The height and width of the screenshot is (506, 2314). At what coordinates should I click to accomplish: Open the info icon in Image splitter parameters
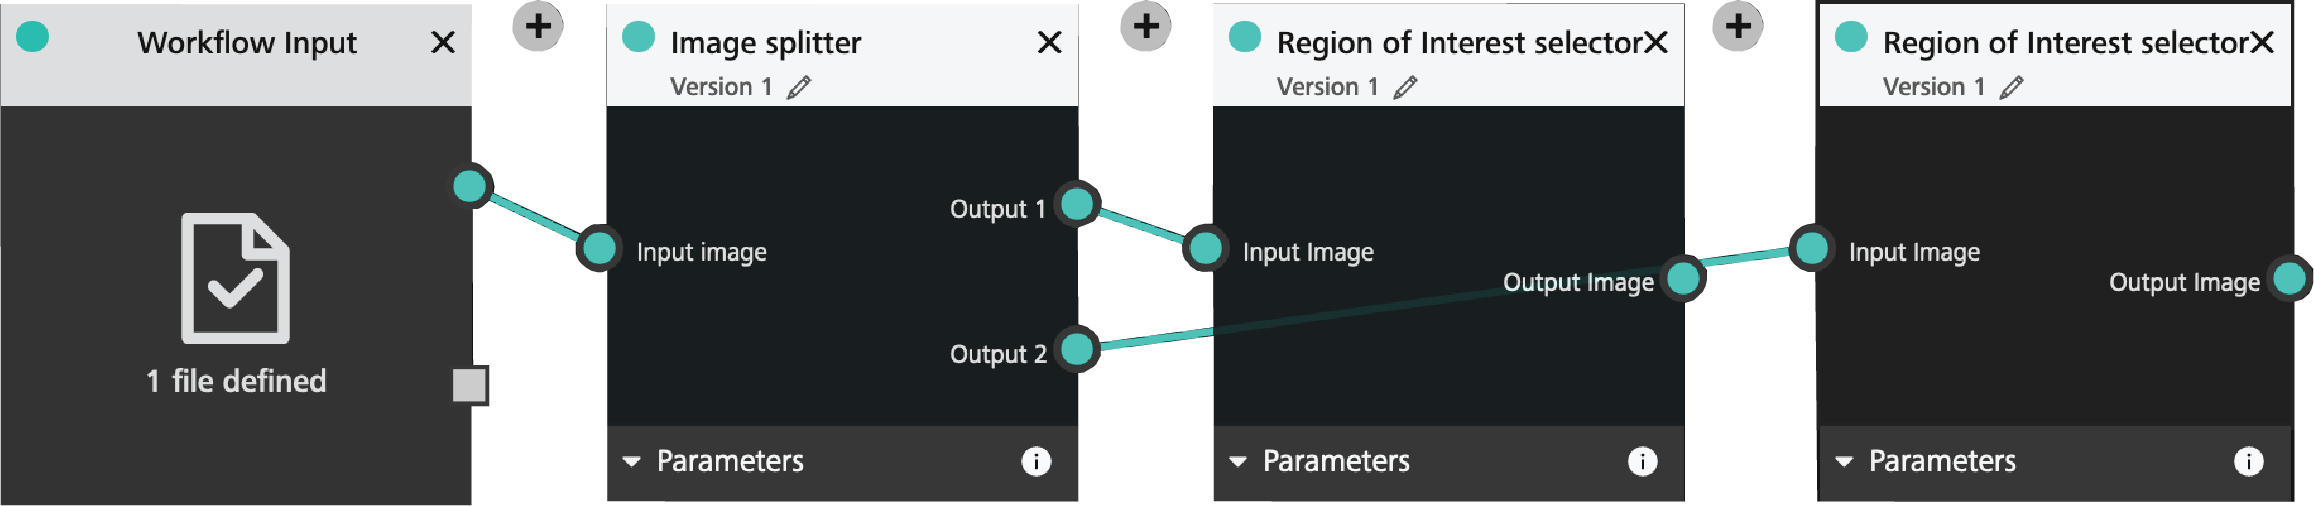1036,461
